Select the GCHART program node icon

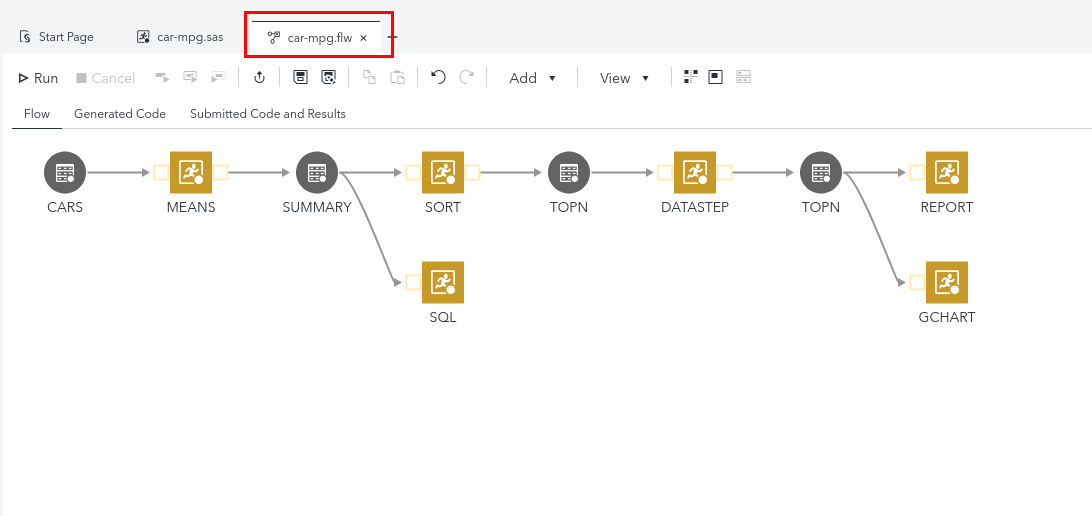click(x=947, y=283)
